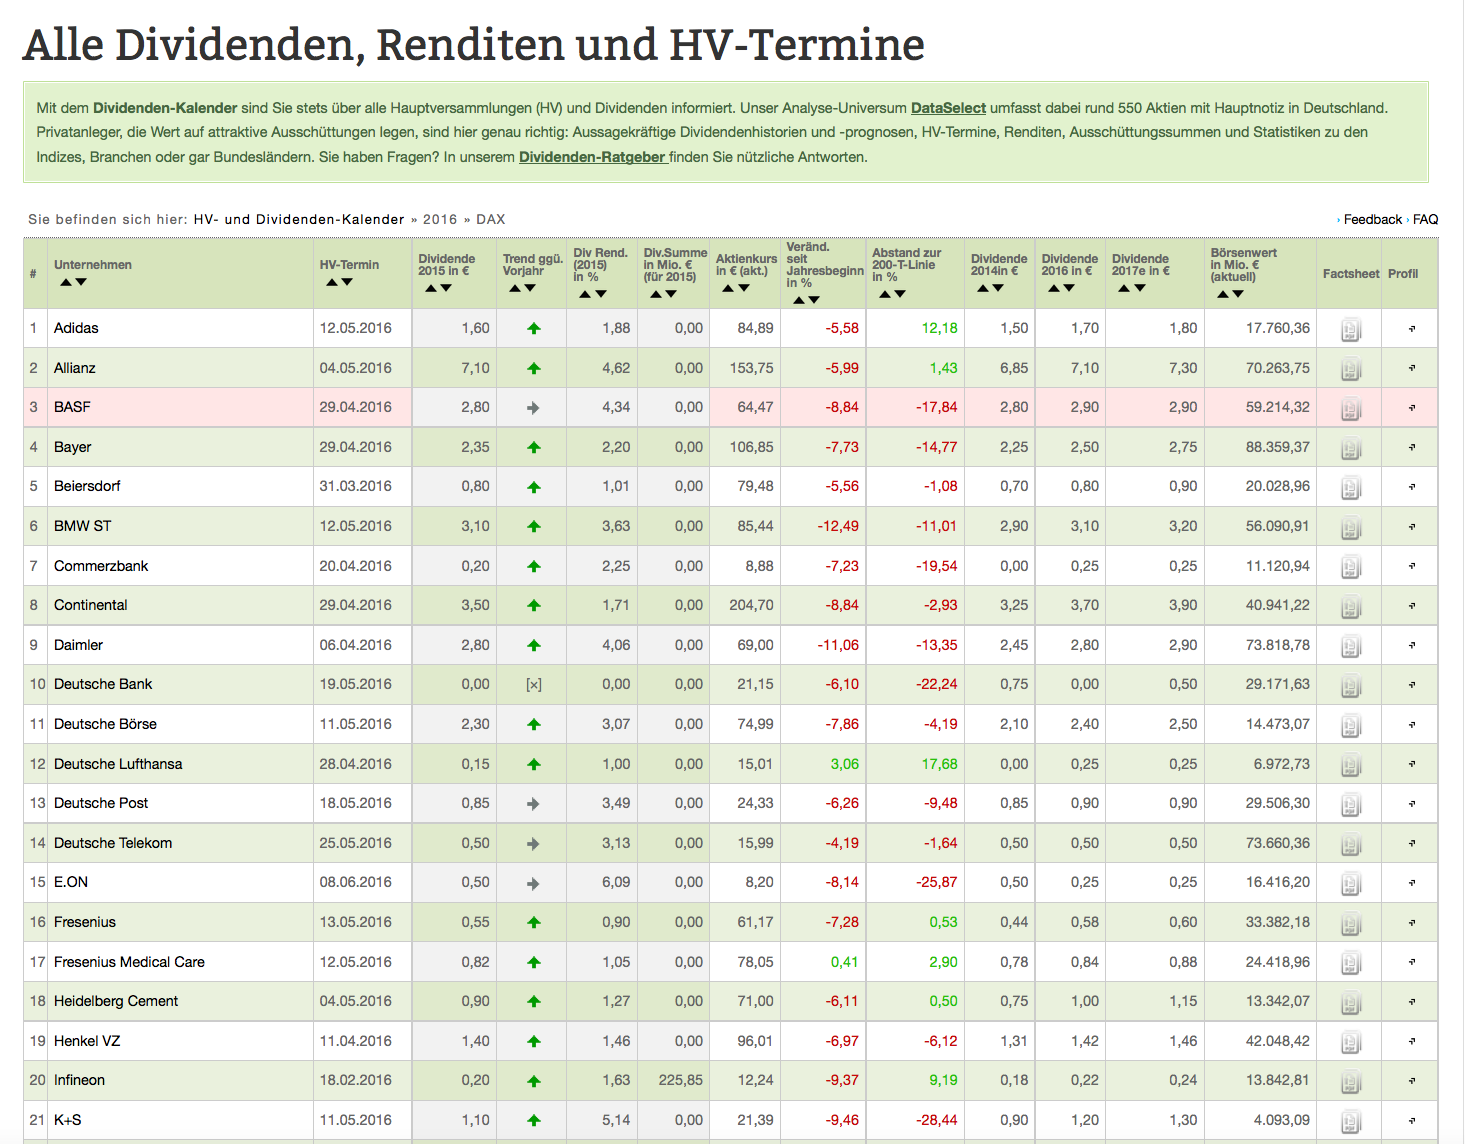1465x1144 pixels.
Task: Sort ascending by Dividende 2015 column
Action: coord(431,288)
